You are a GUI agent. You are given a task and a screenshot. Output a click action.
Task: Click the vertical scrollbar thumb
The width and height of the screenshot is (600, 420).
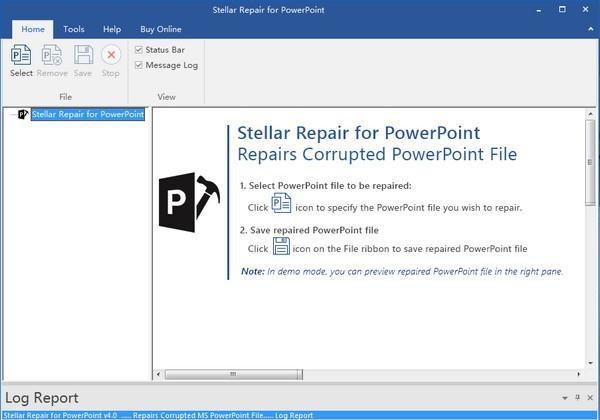click(x=590, y=163)
